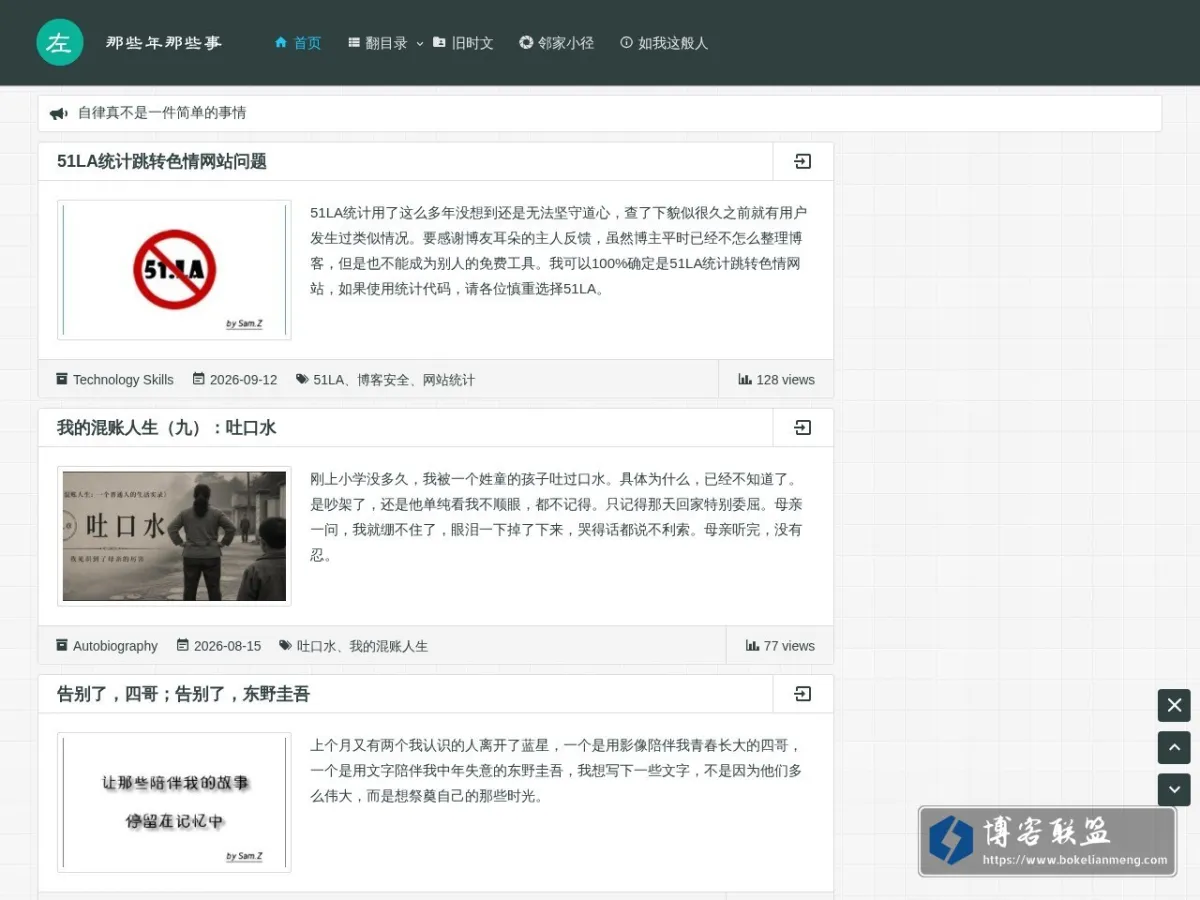Screen dimensions: 1200x900
Task: Open the 邻家小径 menu item
Action: [x=557, y=43]
